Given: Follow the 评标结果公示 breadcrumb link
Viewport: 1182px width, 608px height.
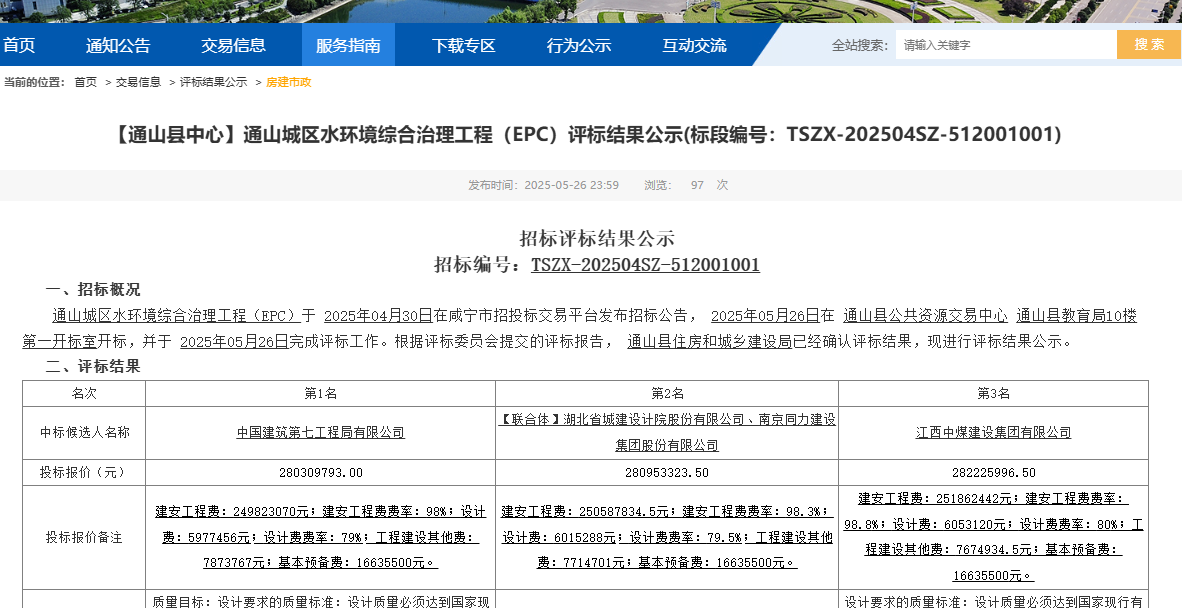Looking at the screenshot, I should [x=213, y=82].
